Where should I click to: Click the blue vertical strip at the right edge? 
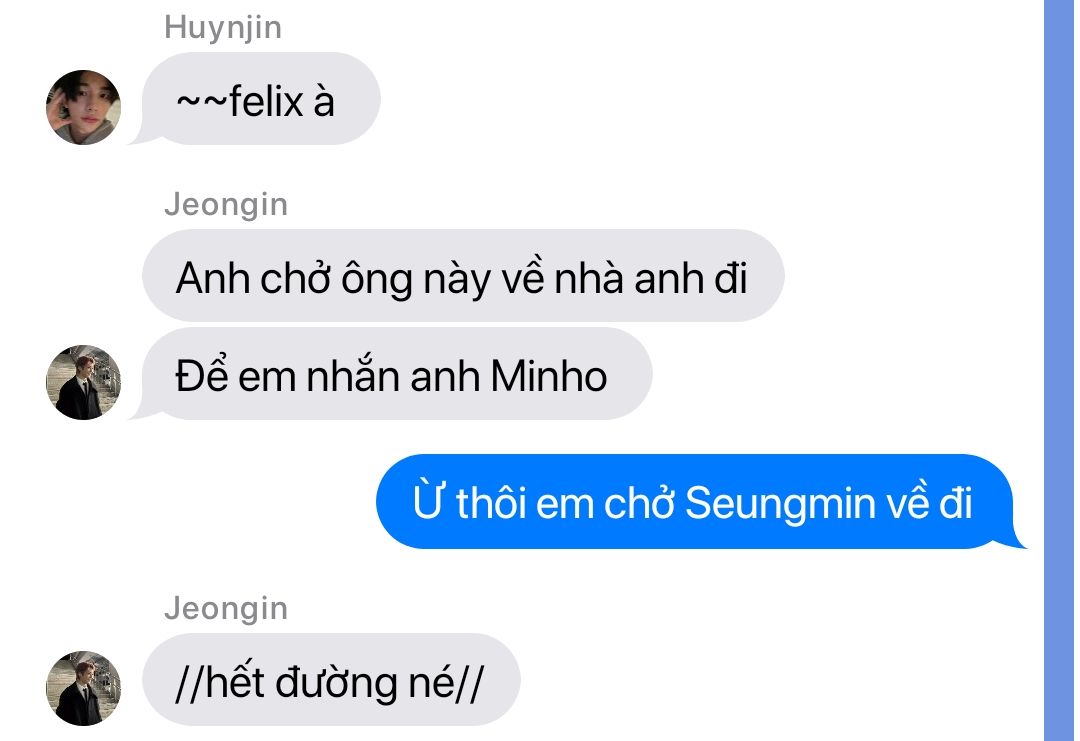1060,370
